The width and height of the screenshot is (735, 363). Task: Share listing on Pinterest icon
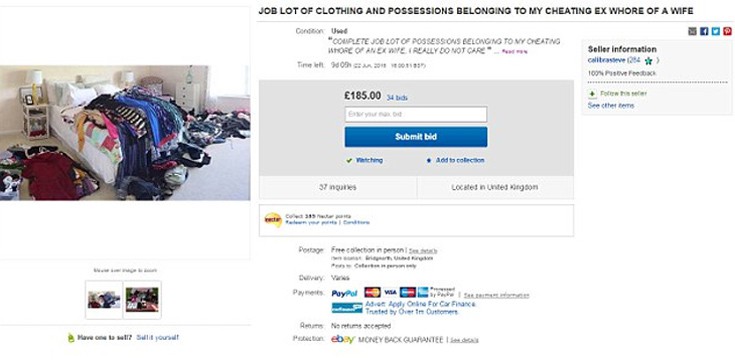[x=727, y=31]
